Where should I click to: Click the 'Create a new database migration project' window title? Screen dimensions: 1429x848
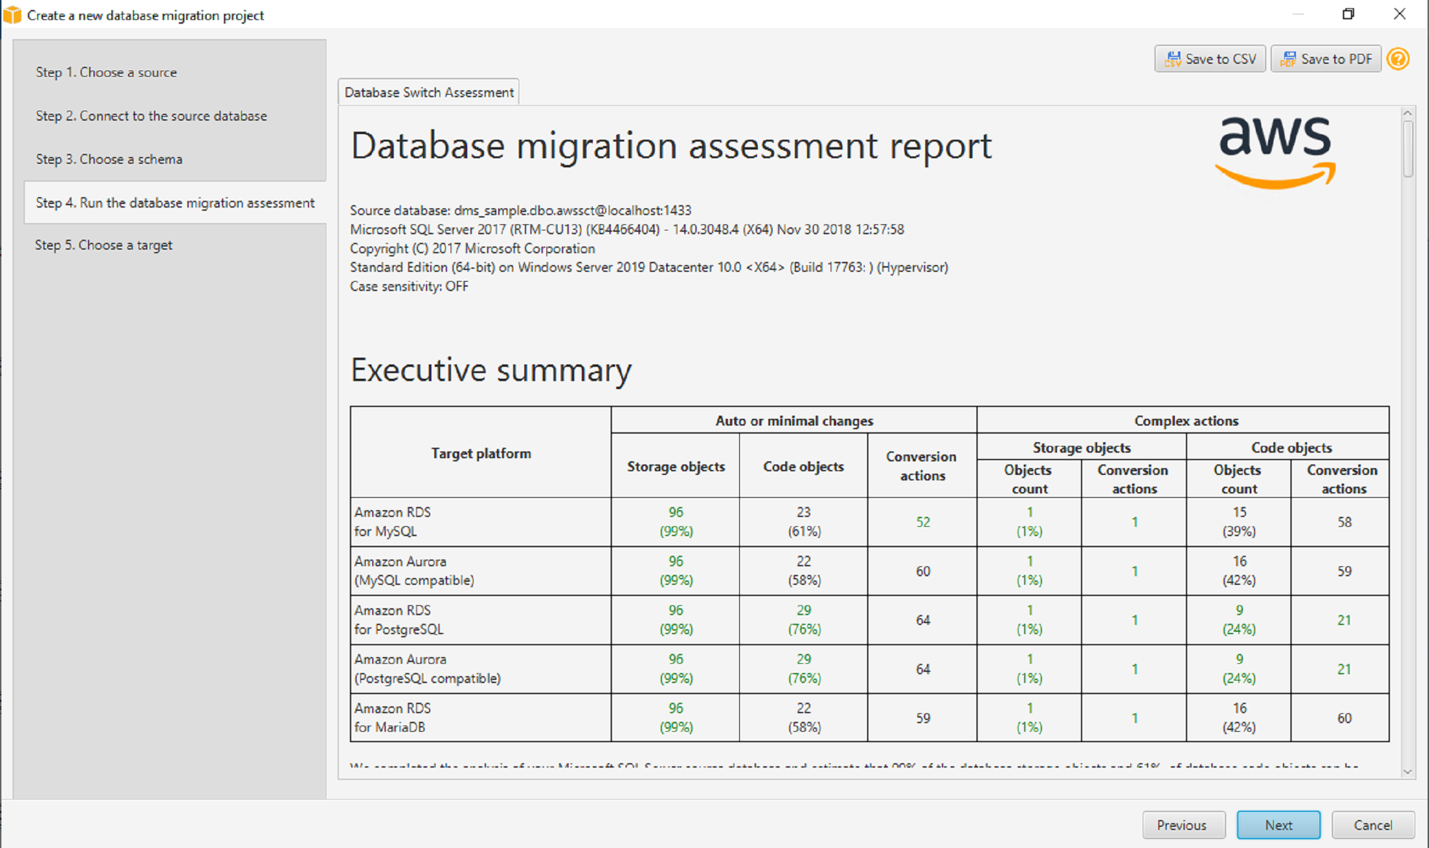[146, 15]
